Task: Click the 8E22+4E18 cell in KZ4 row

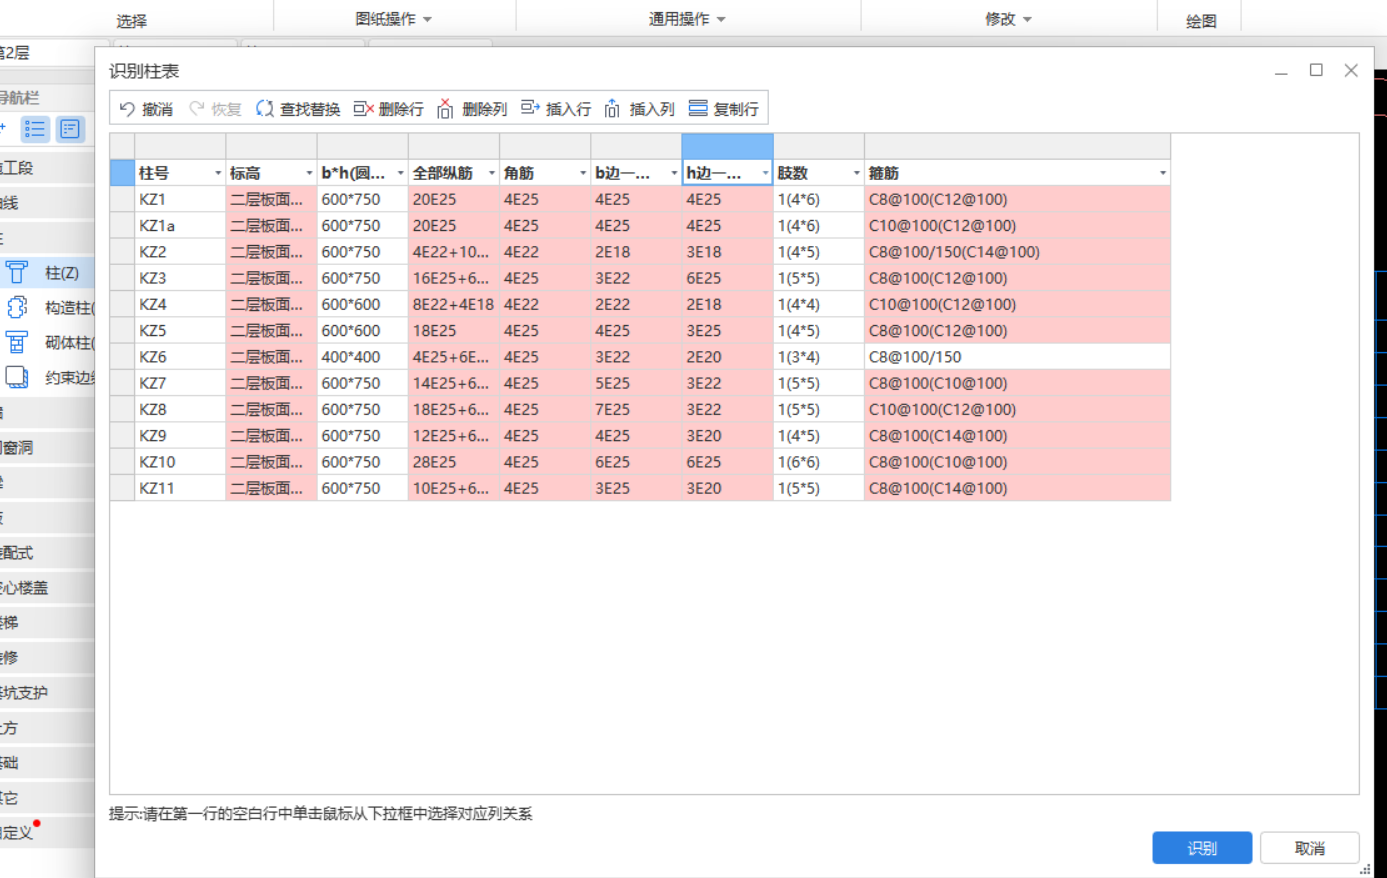Action: coord(454,304)
